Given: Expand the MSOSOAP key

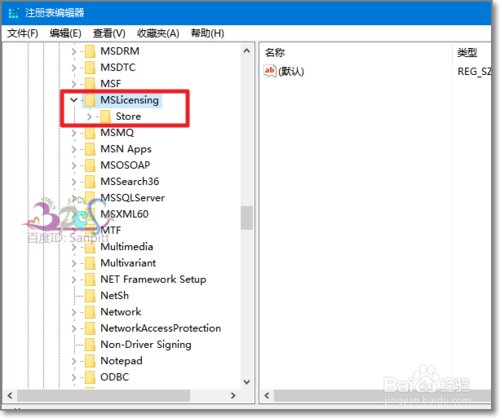Looking at the screenshot, I should click(x=74, y=165).
